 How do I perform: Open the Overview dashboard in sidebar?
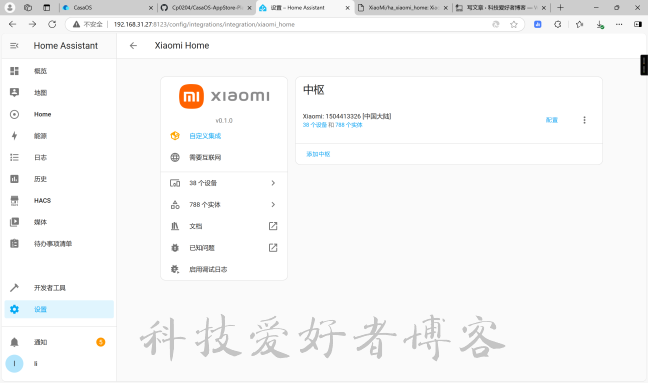(x=59, y=71)
